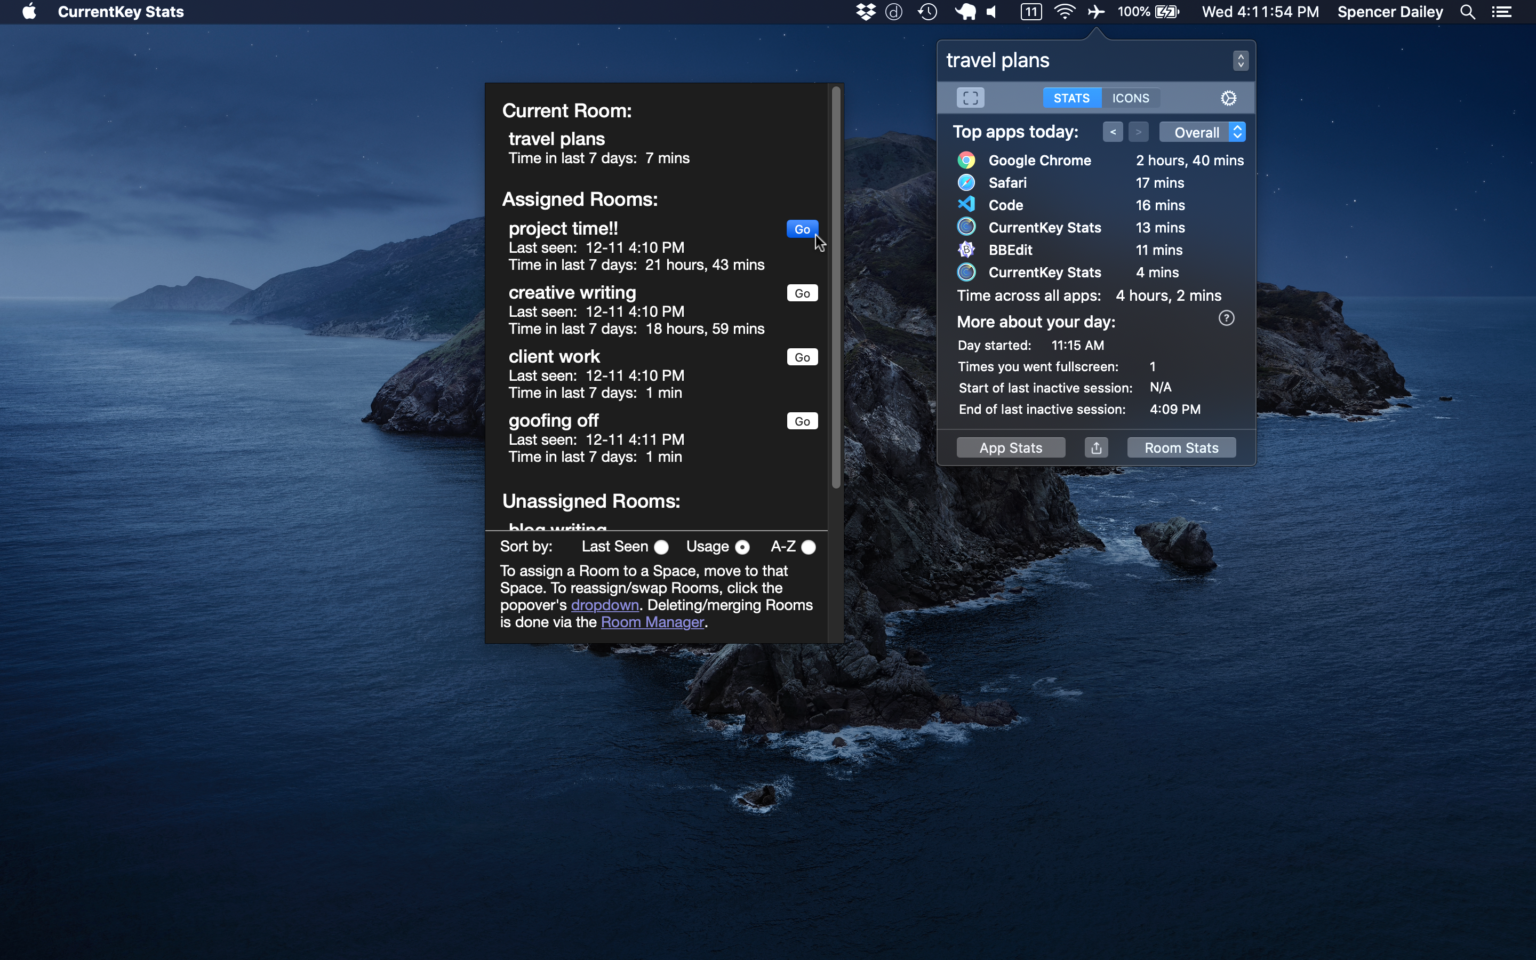Open the travel plans room dropdown
Viewport: 1536px width, 960px height.
1240,61
